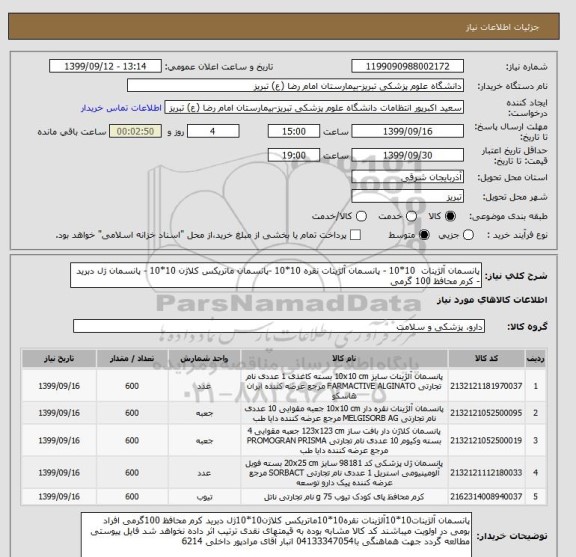Click the کد کالا column header
The width and height of the screenshot is (576, 557).
[x=486, y=359]
